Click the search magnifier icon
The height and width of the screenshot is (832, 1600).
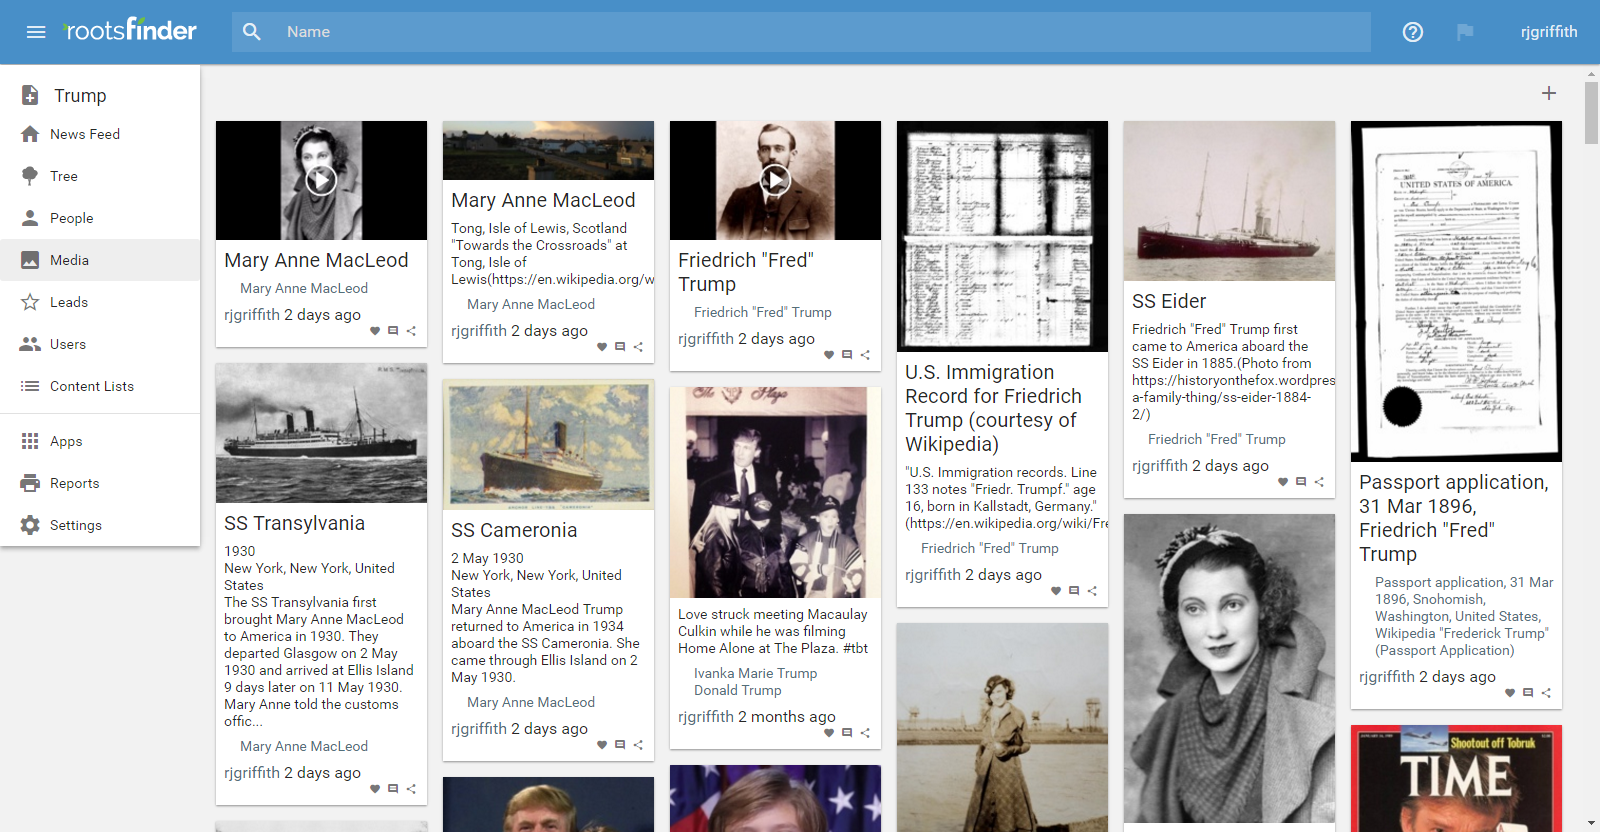coord(252,32)
